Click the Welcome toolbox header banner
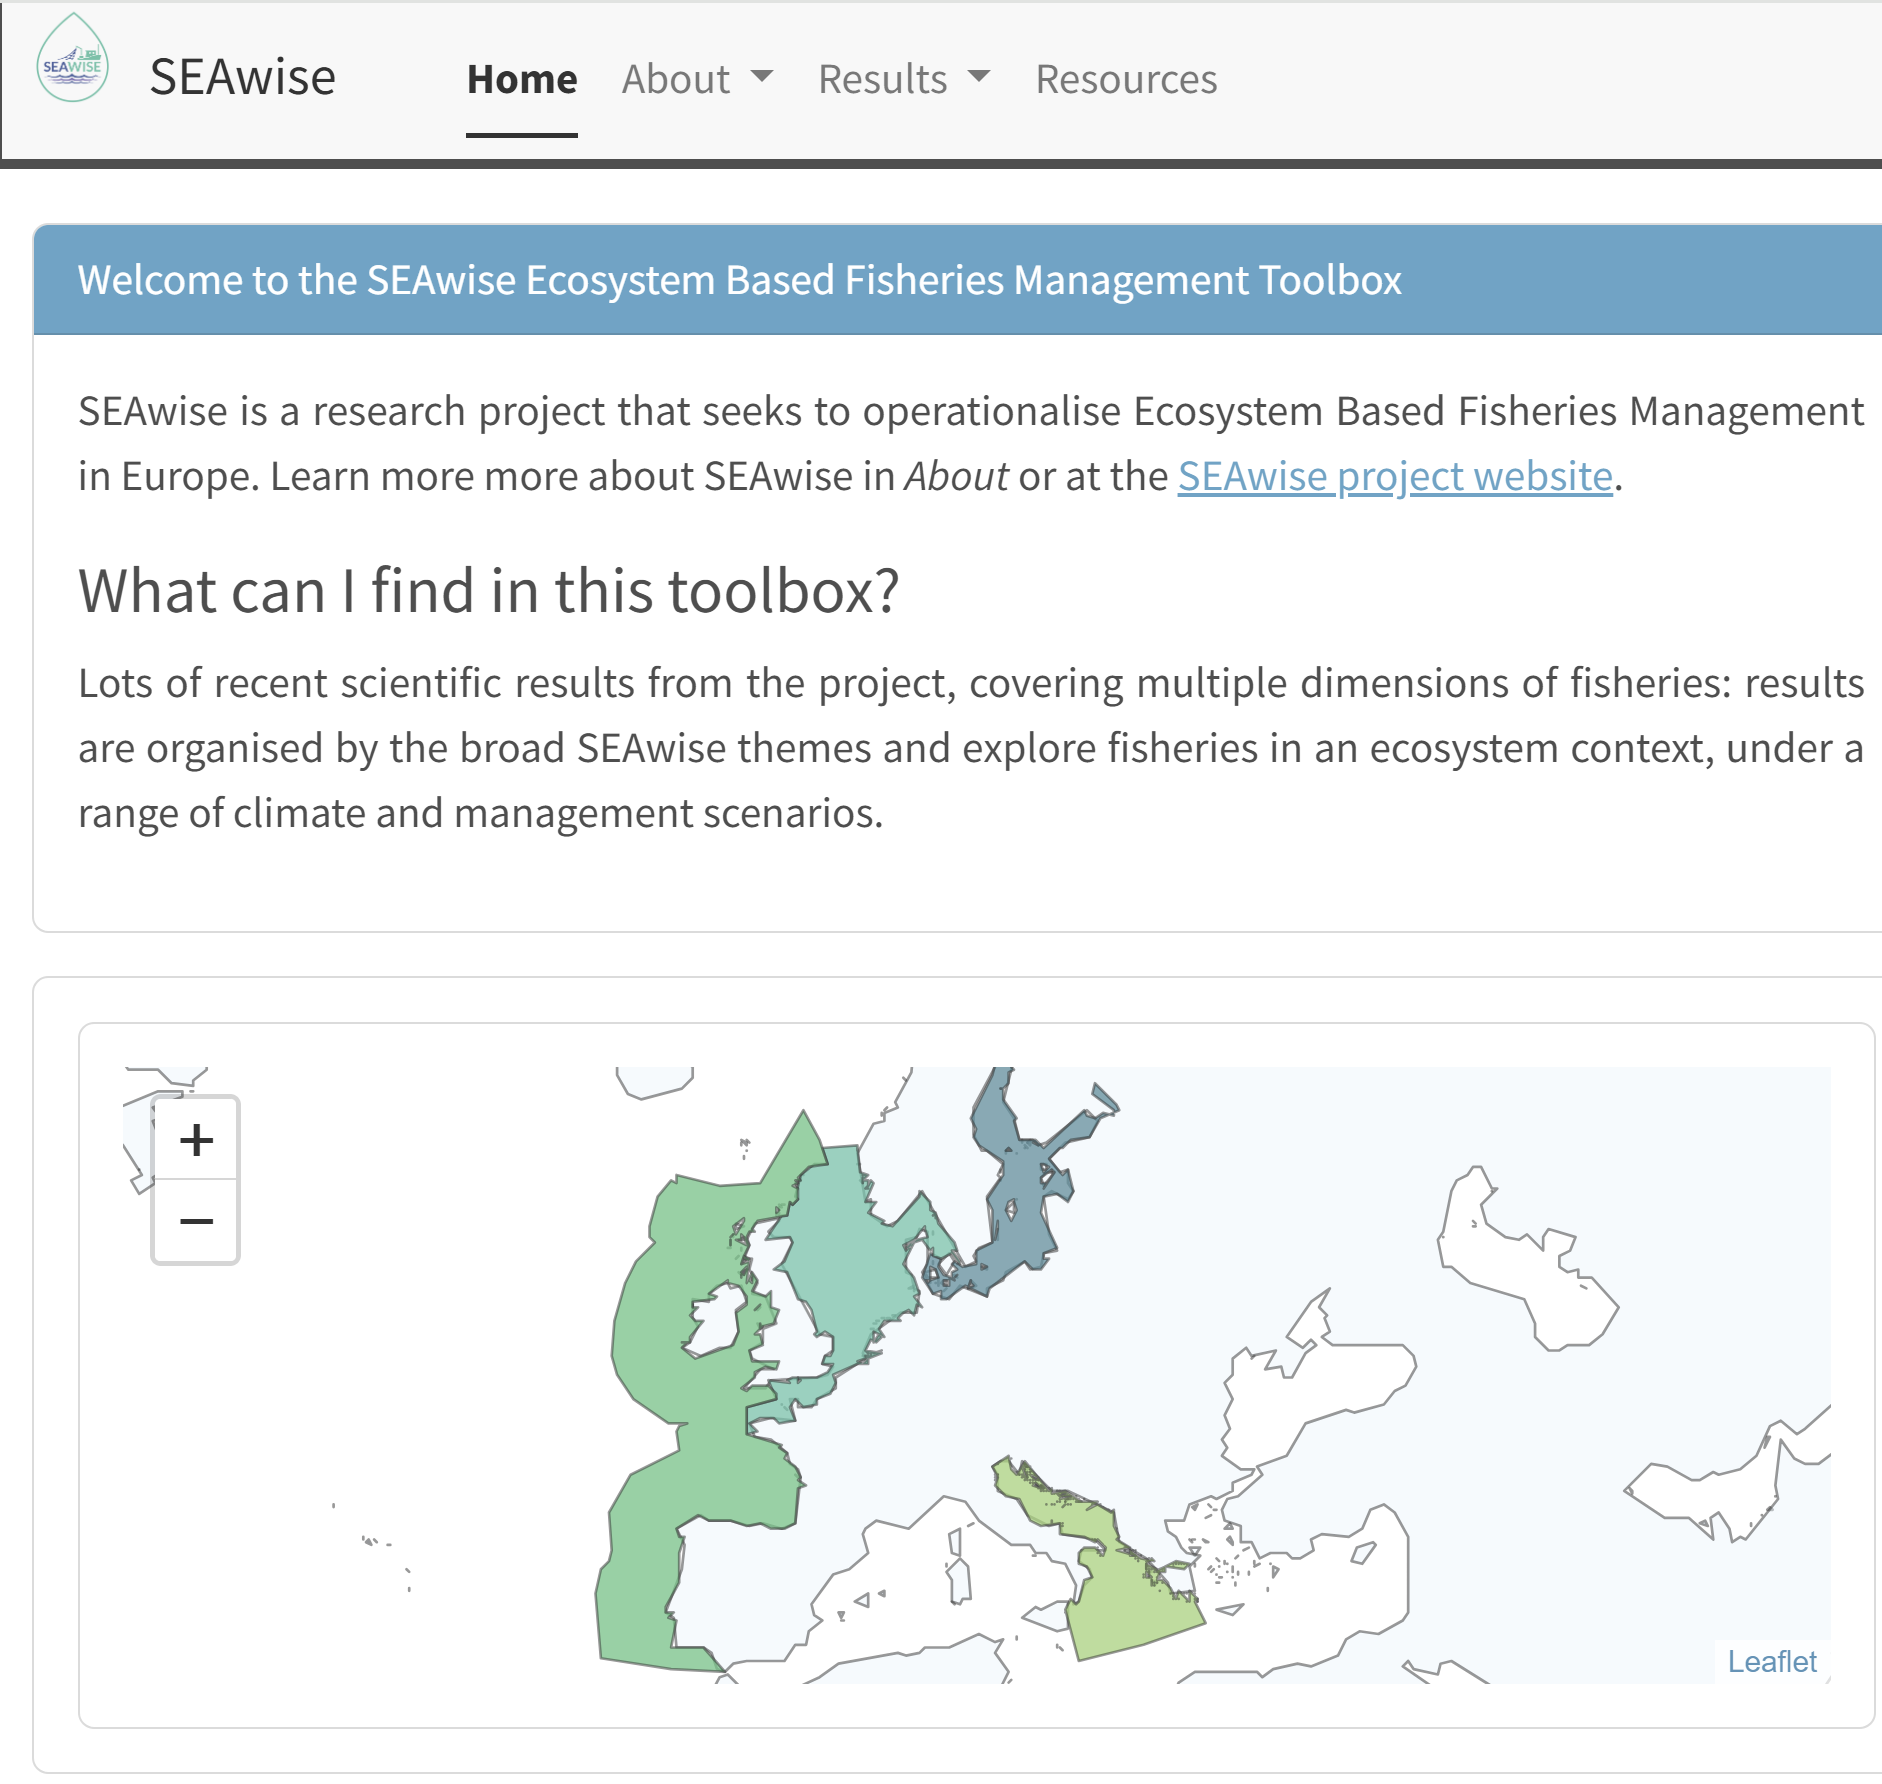1882x1784 pixels. tap(740, 280)
